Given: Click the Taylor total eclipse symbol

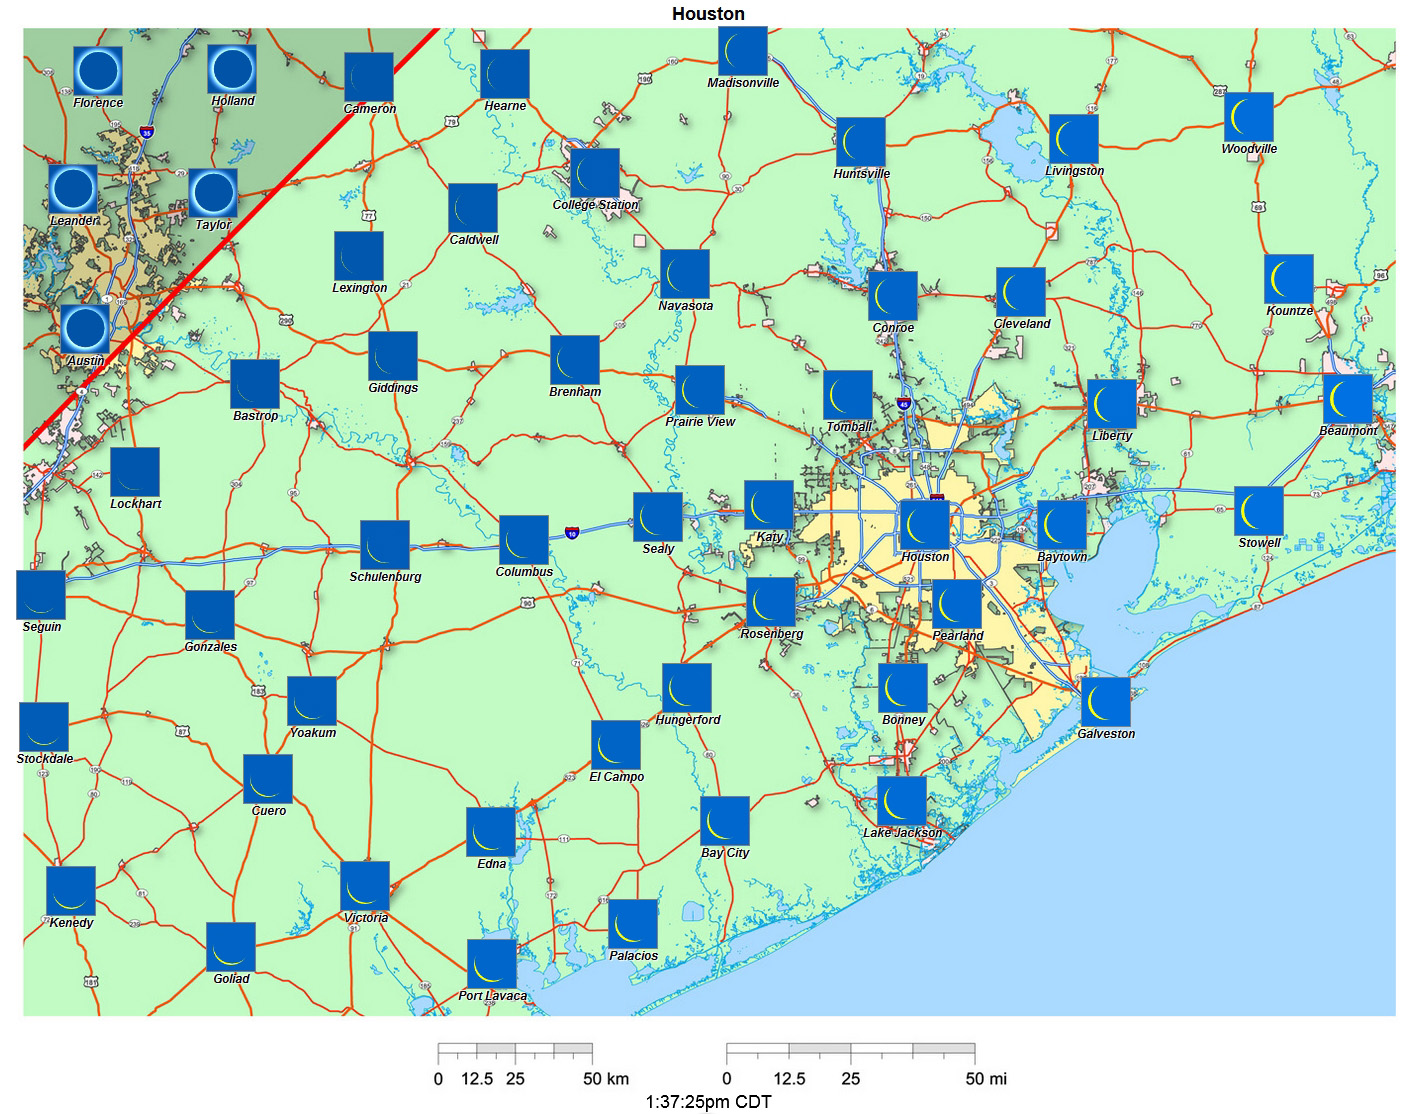Looking at the screenshot, I should (x=213, y=194).
